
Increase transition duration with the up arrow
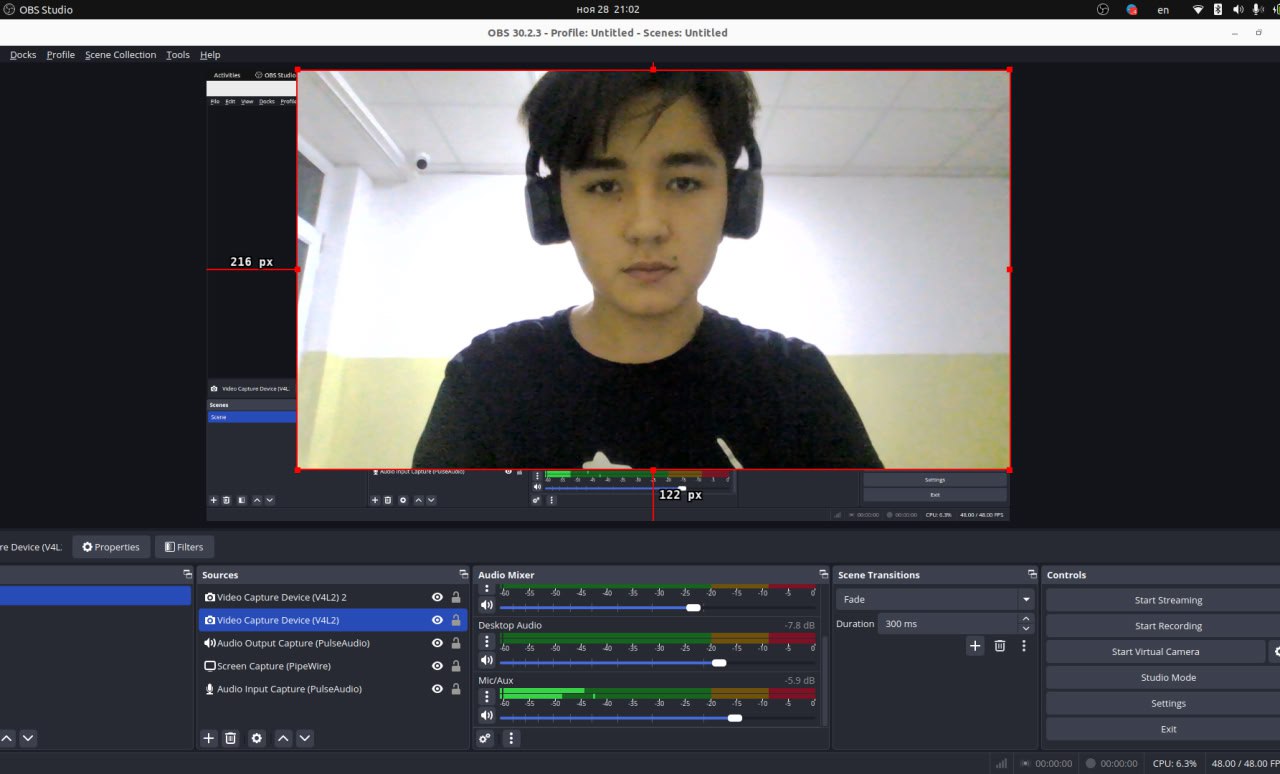[x=1025, y=619]
